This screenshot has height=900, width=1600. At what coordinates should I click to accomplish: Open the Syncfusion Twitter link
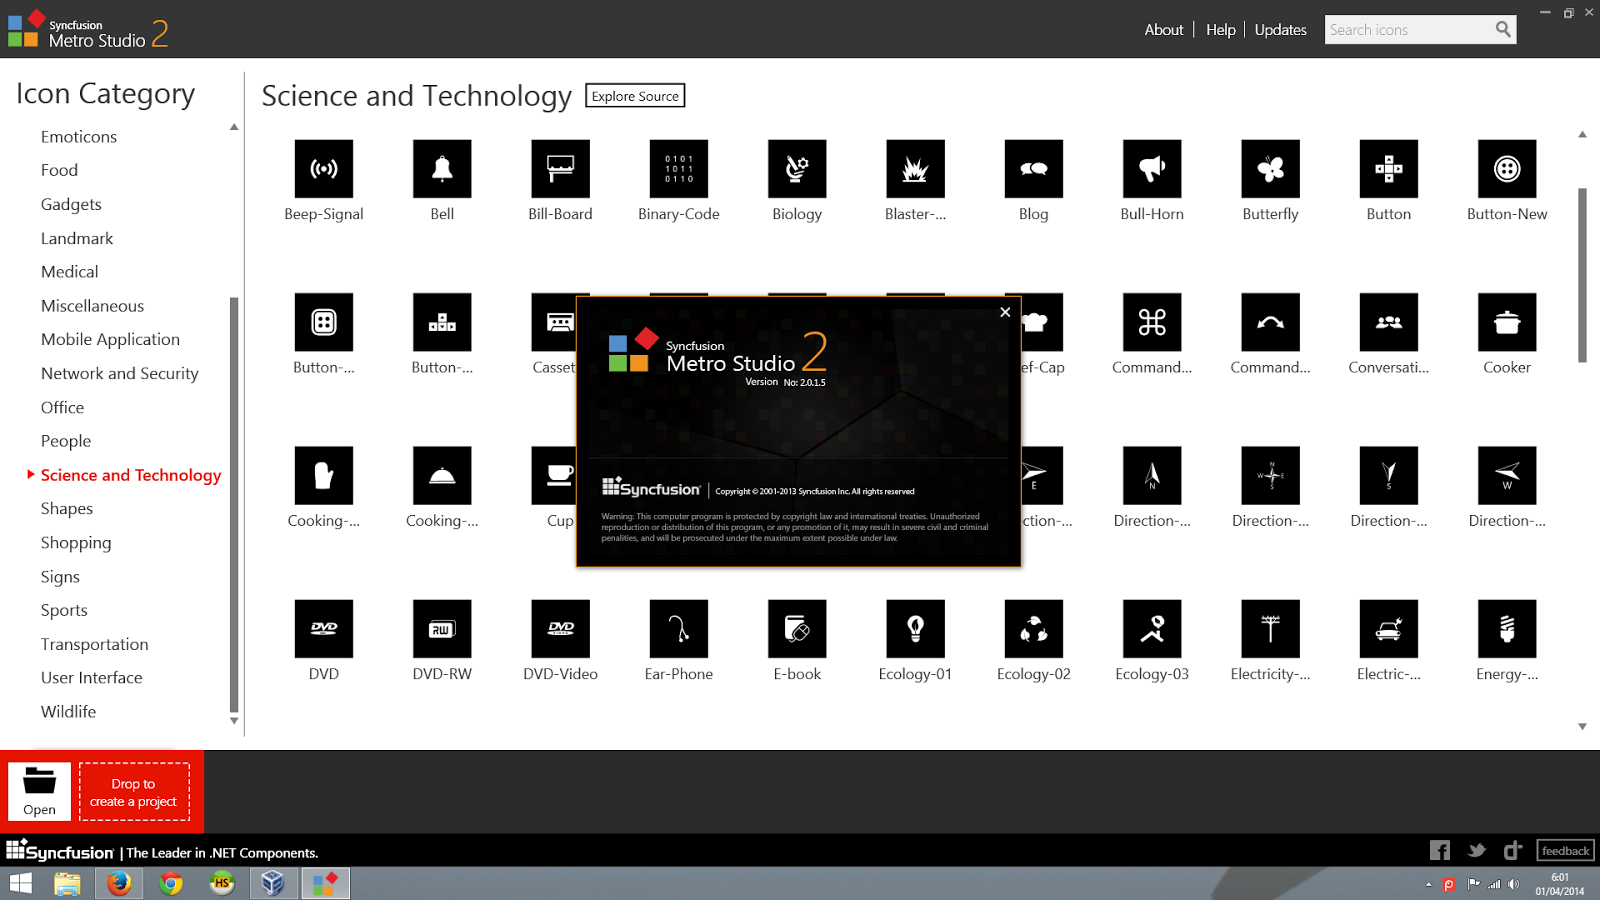tap(1476, 850)
